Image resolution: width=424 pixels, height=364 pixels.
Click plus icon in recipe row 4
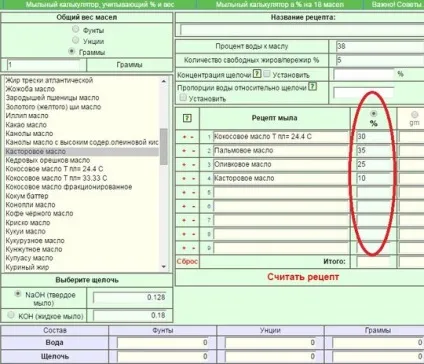[x=184, y=179]
